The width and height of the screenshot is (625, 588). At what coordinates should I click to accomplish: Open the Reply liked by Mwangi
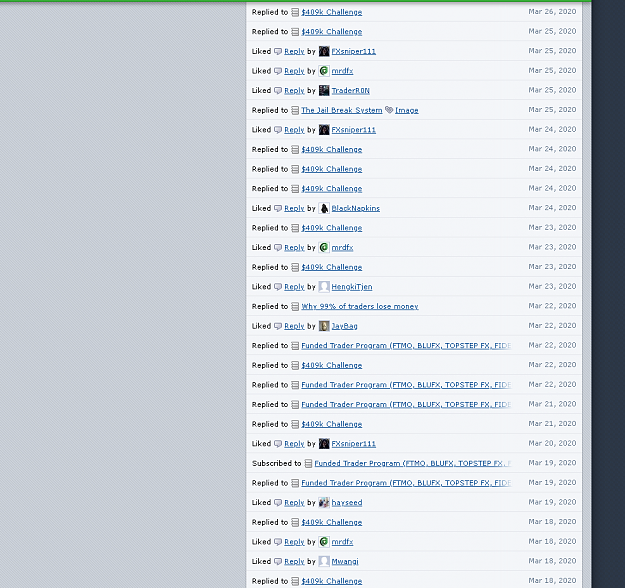[x=294, y=561]
